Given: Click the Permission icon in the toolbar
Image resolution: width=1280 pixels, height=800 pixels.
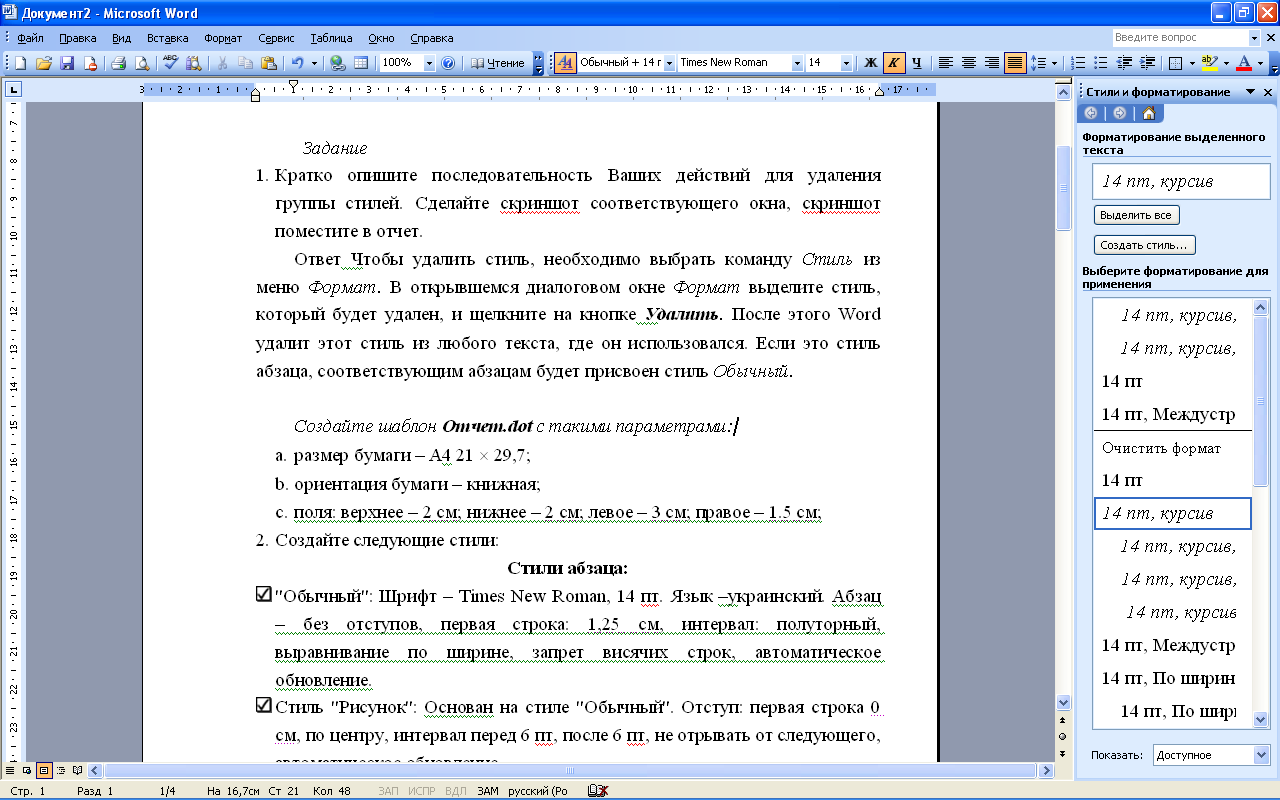Looking at the screenshot, I should [91, 63].
